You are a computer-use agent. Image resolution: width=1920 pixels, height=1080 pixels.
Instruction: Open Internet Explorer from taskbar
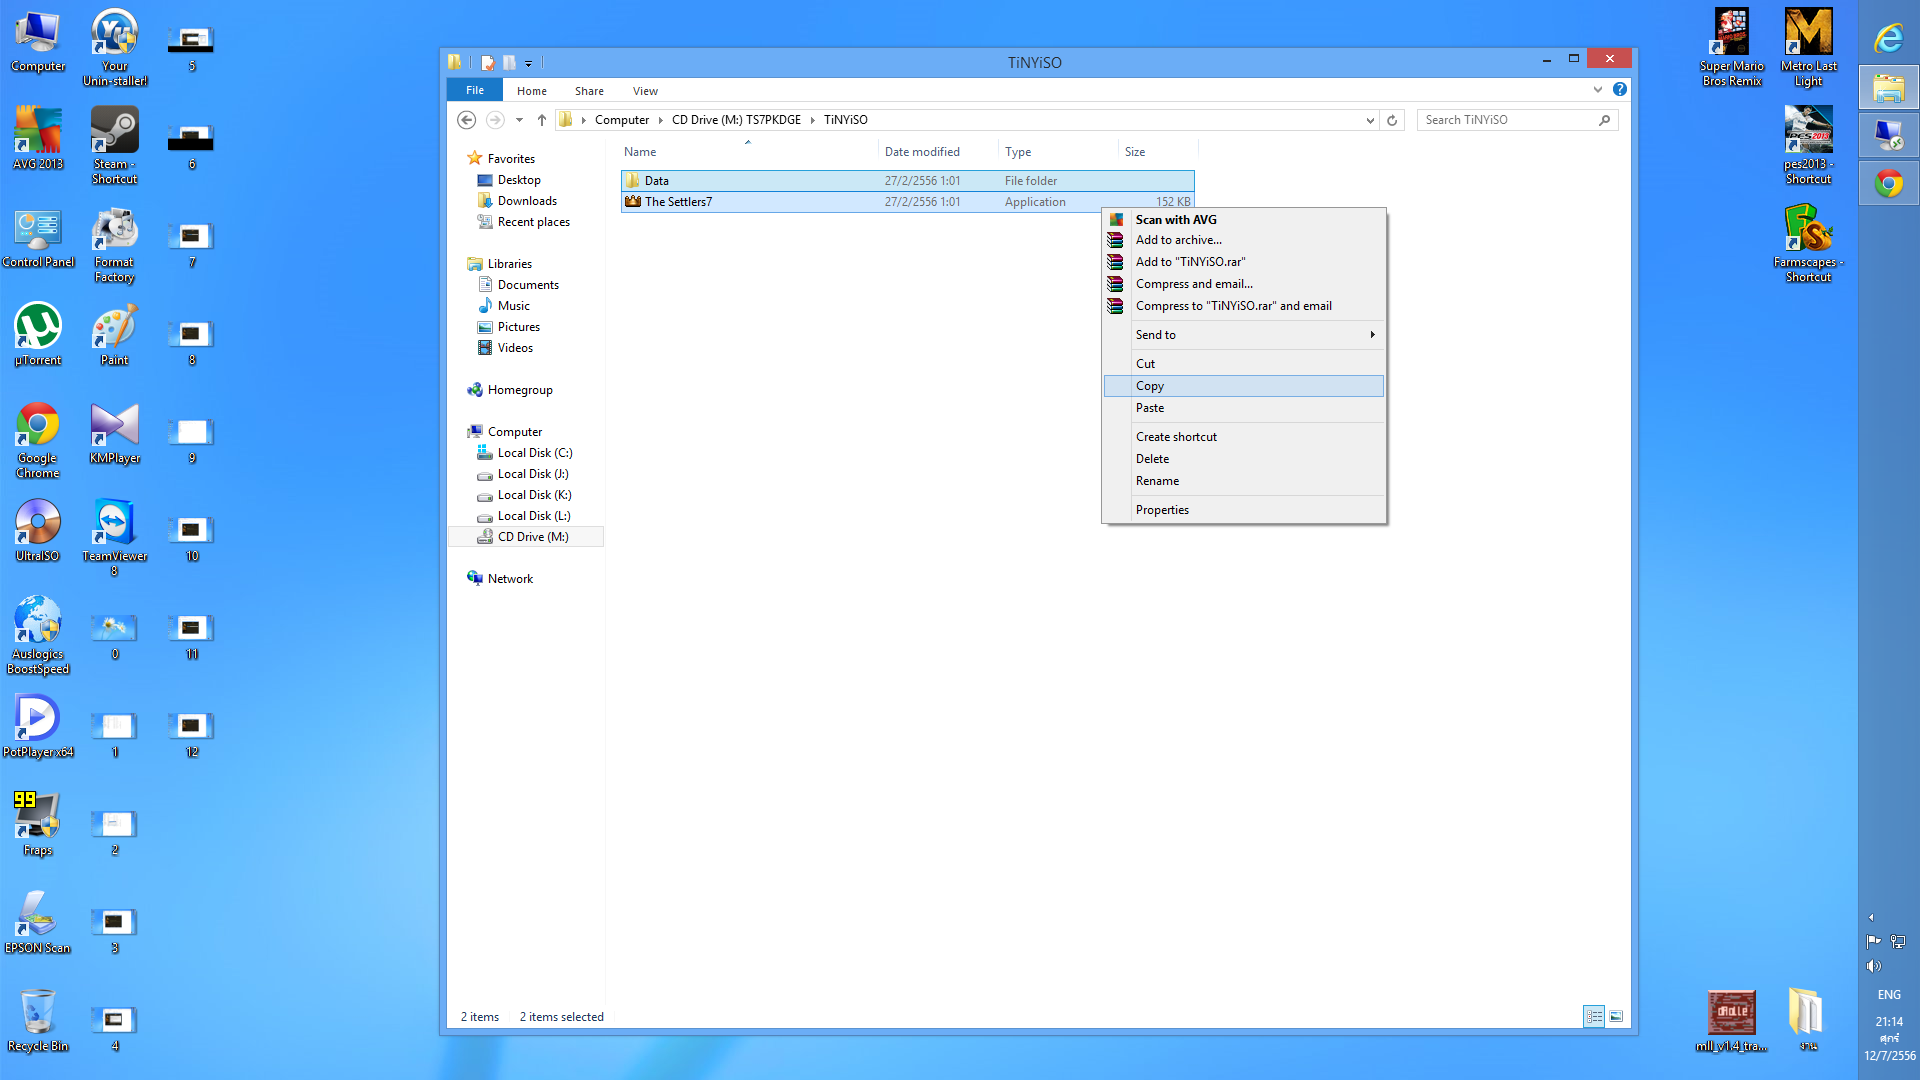tap(1888, 39)
